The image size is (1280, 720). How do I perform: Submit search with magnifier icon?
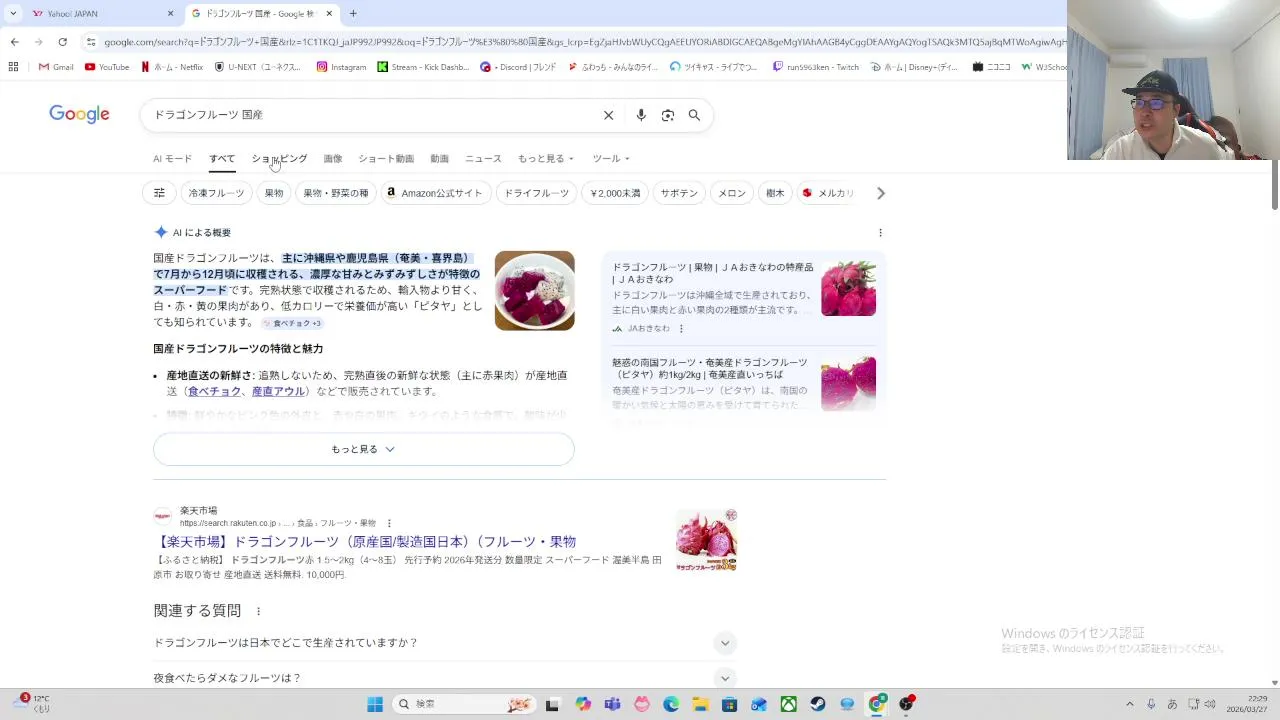point(694,115)
